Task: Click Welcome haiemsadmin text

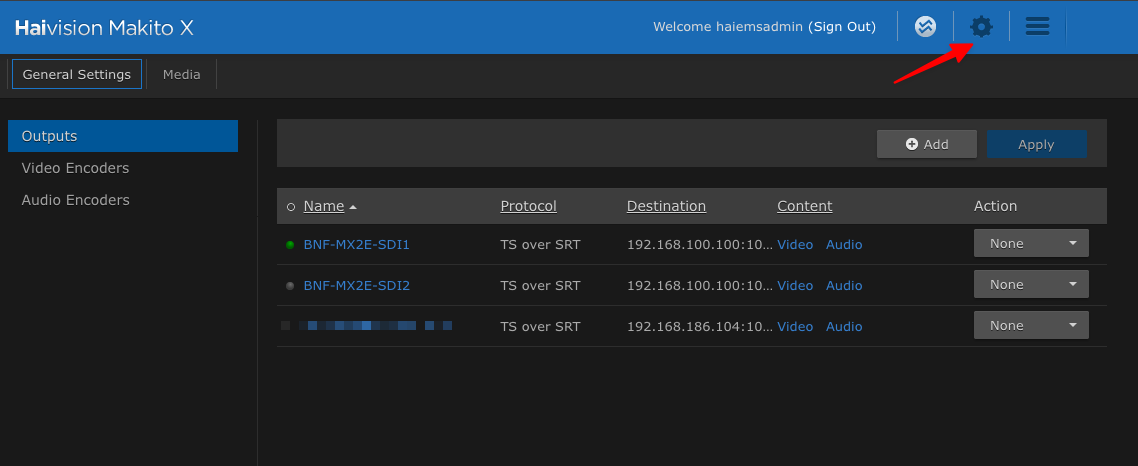Action: click(x=728, y=27)
